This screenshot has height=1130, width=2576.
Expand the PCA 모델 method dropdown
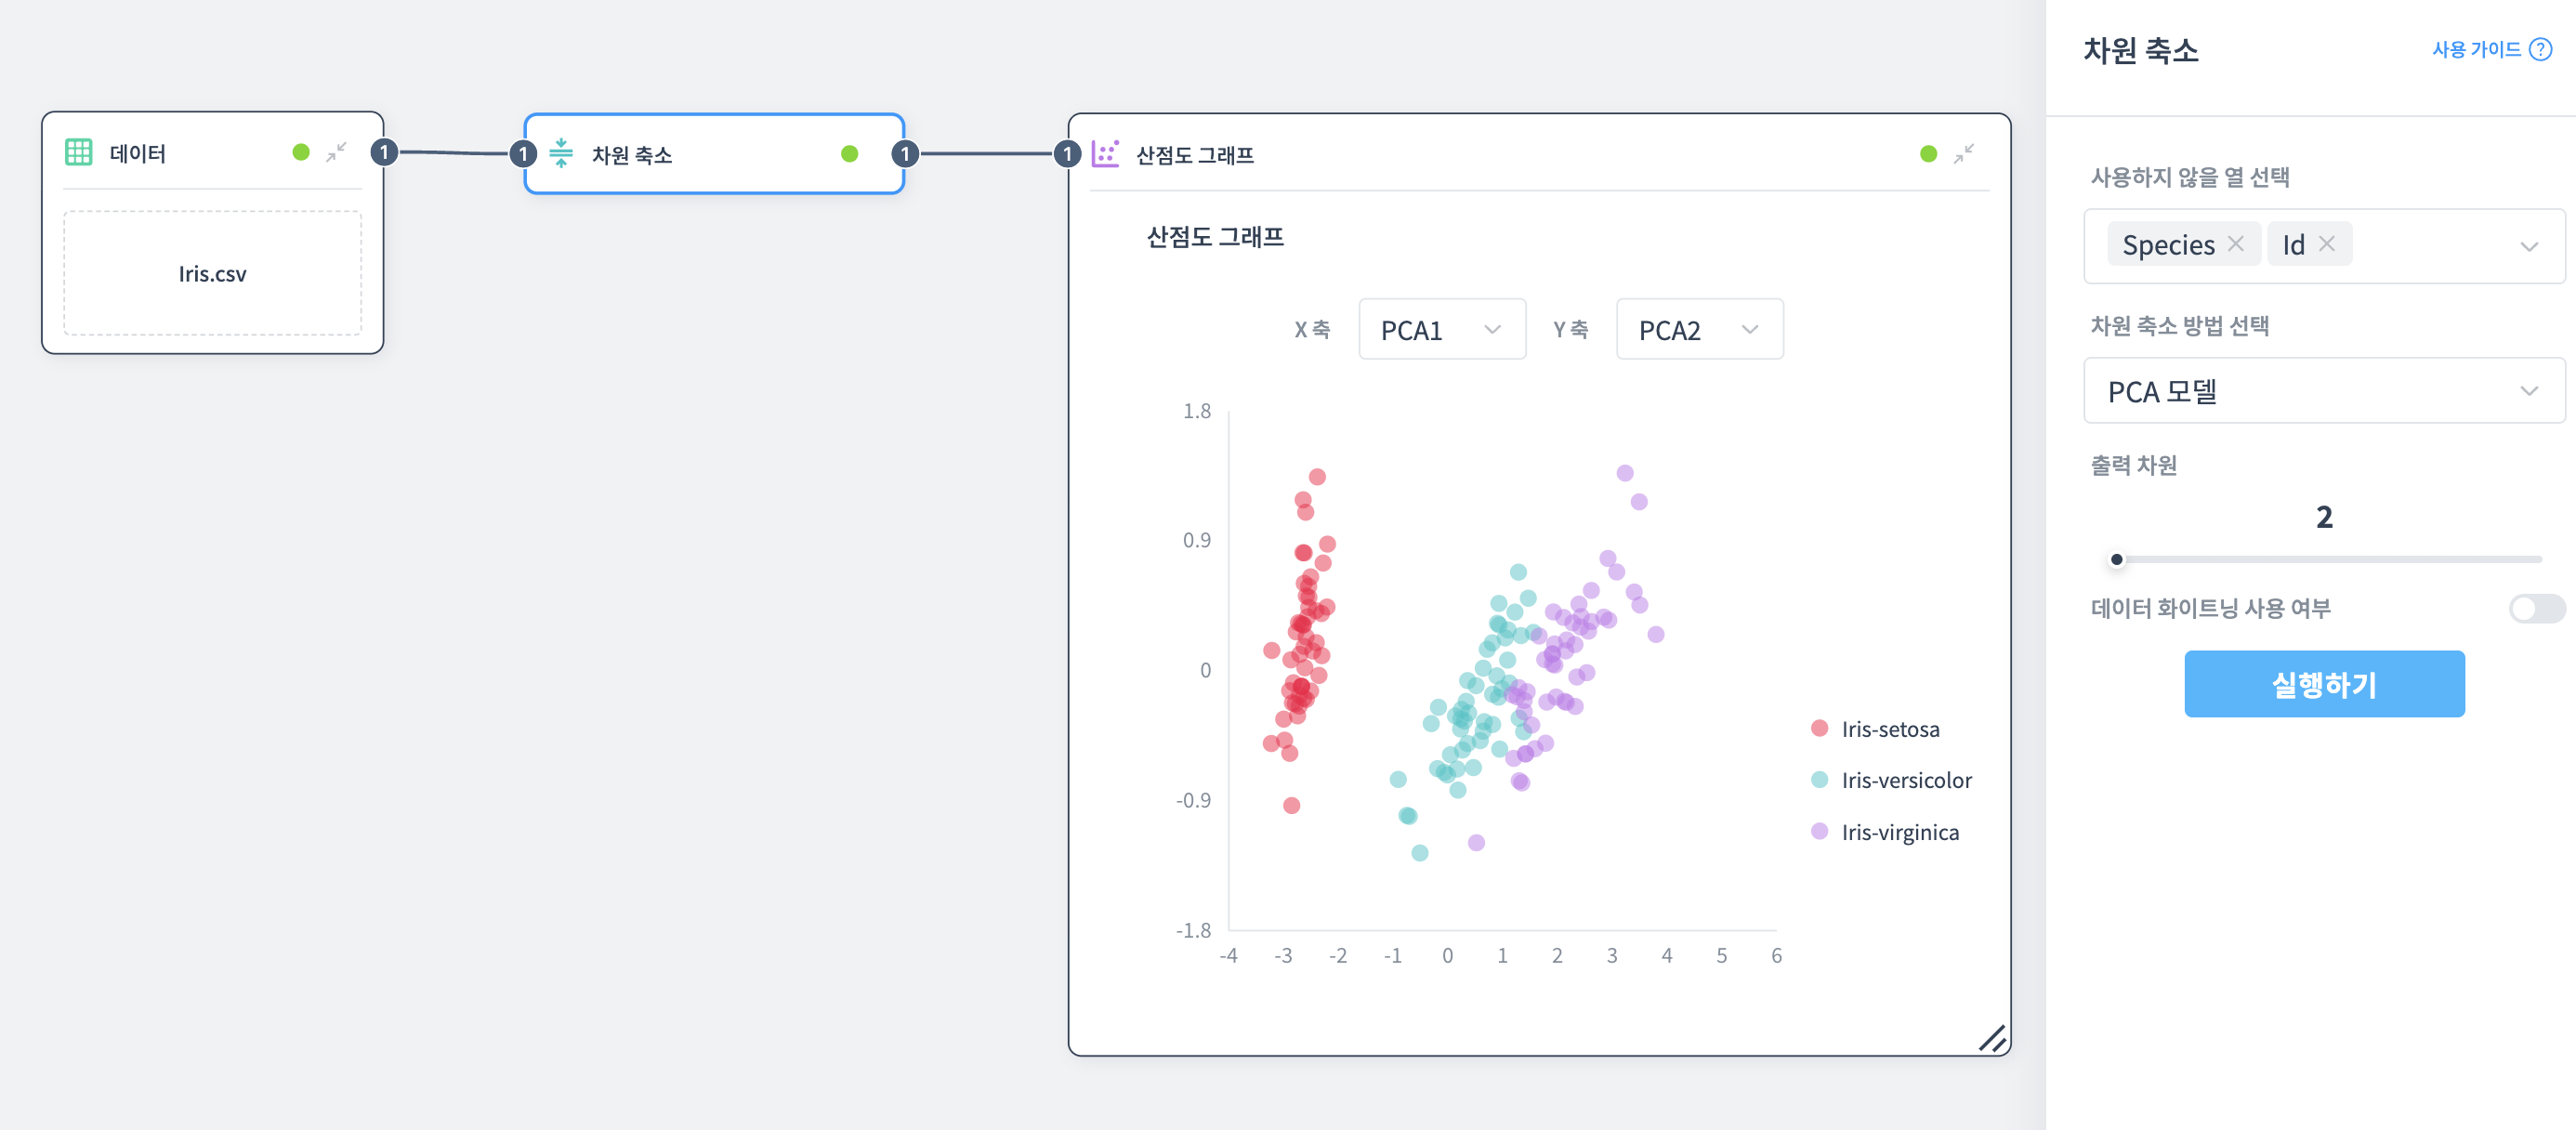click(2323, 391)
